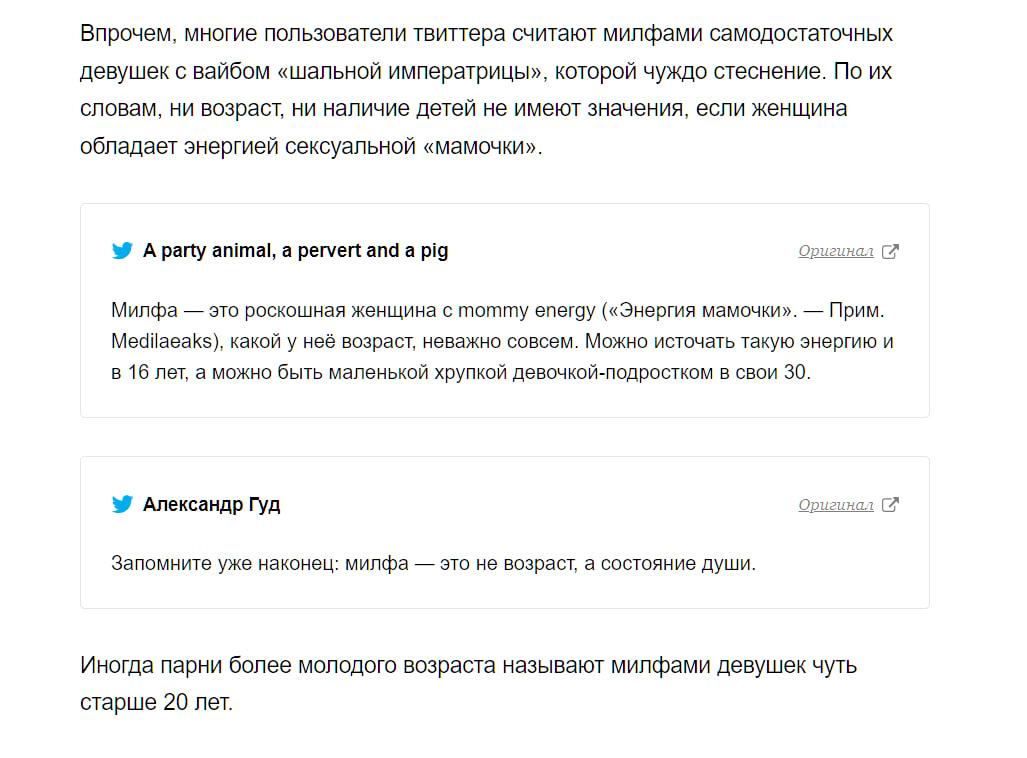Click the paragraph beginning 'Иногда парни более молодого'
This screenshot has height=758, width=1027.
click(x=468, y=683)
